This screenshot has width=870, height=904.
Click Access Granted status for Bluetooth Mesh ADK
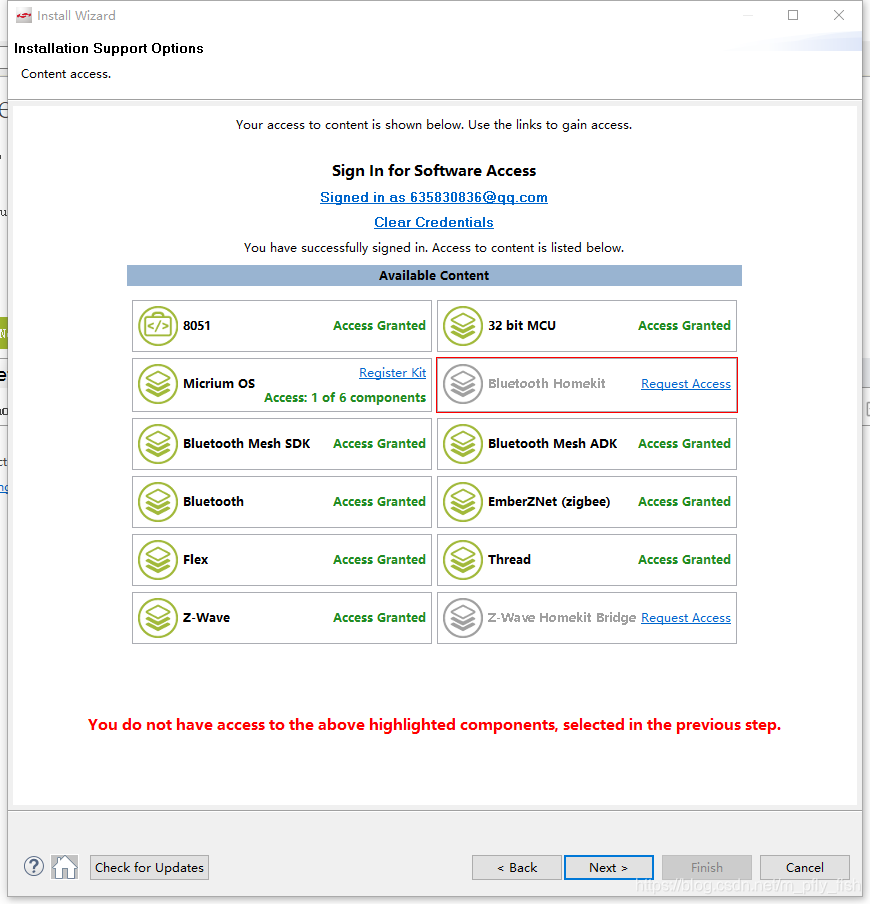[x=684, y=444]
